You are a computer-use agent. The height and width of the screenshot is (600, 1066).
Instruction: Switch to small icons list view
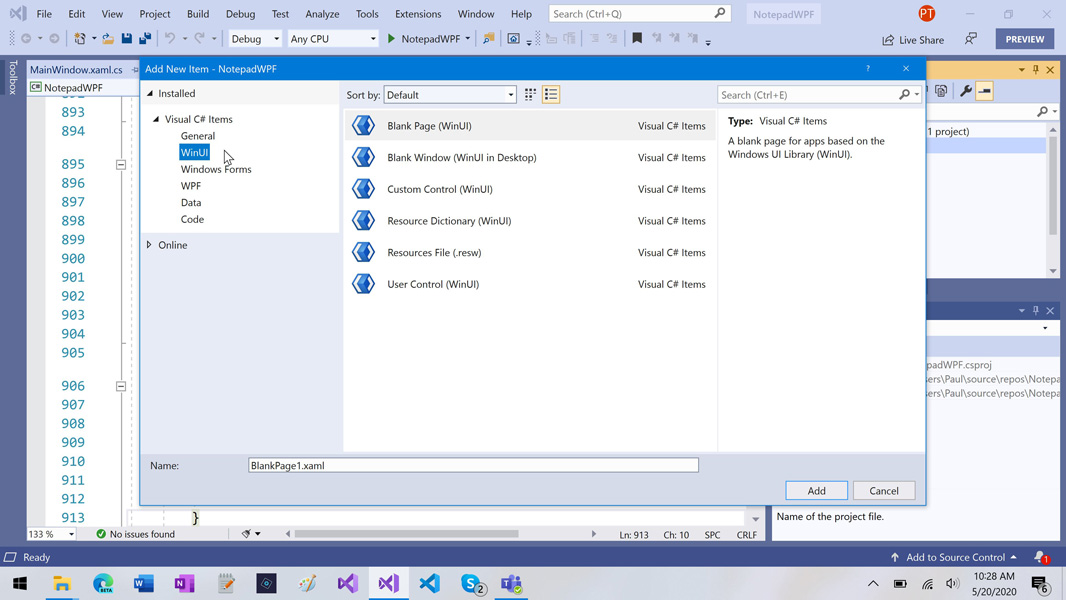[551, 94]
